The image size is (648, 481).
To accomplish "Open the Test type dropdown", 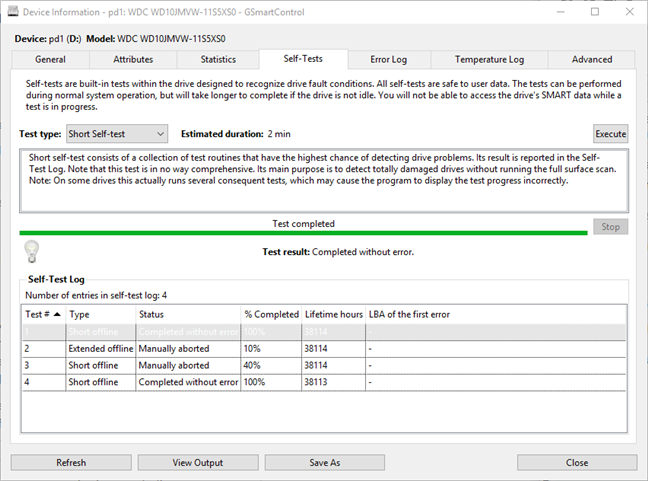I will click(x=117, y=134).
